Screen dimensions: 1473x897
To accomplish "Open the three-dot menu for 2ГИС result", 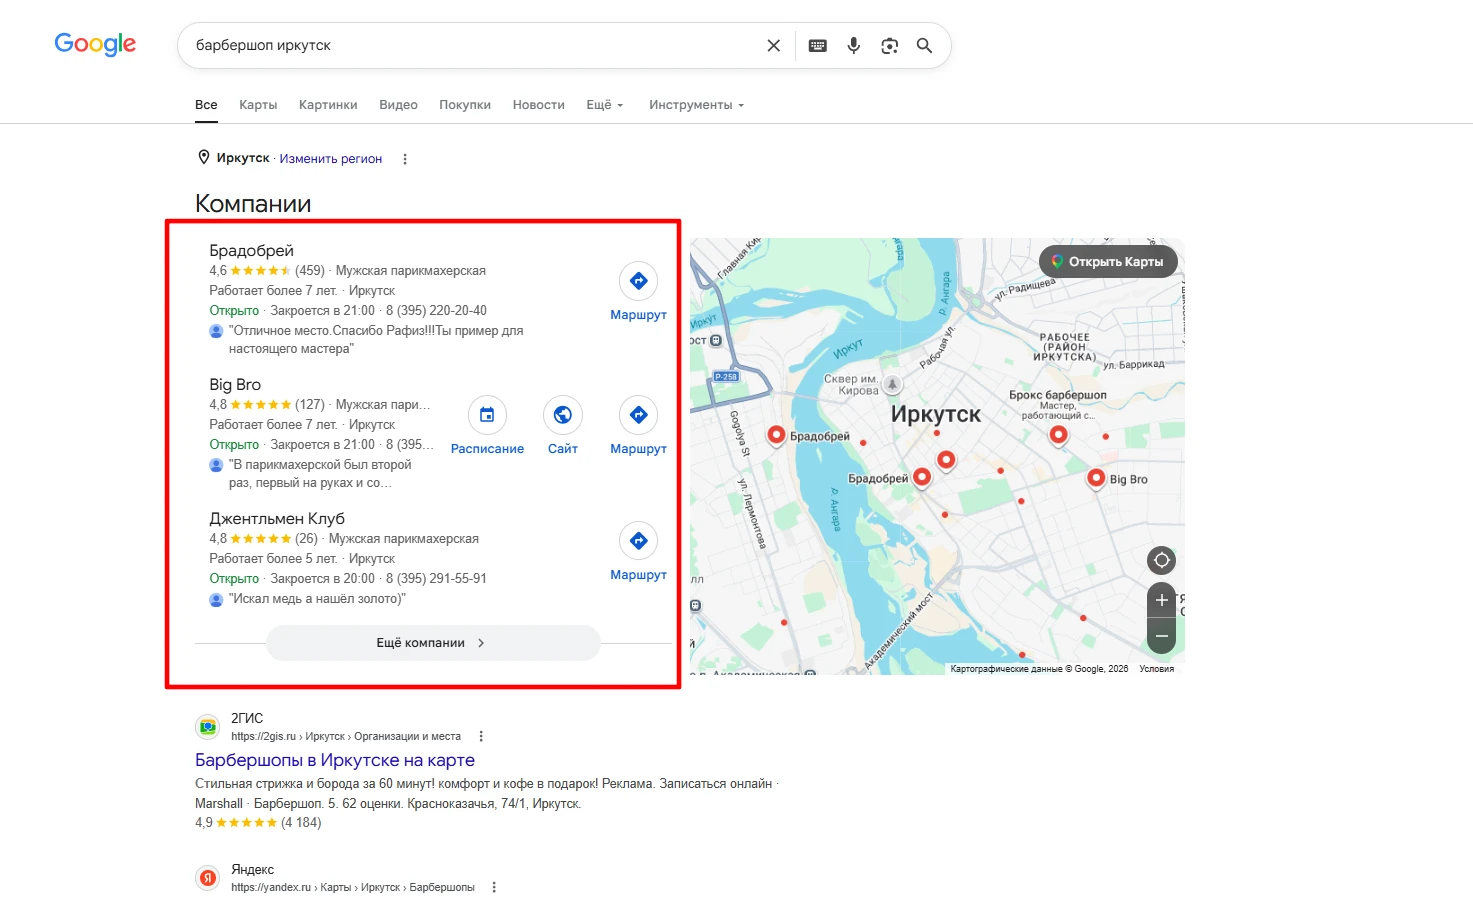I will coord(481,736).
